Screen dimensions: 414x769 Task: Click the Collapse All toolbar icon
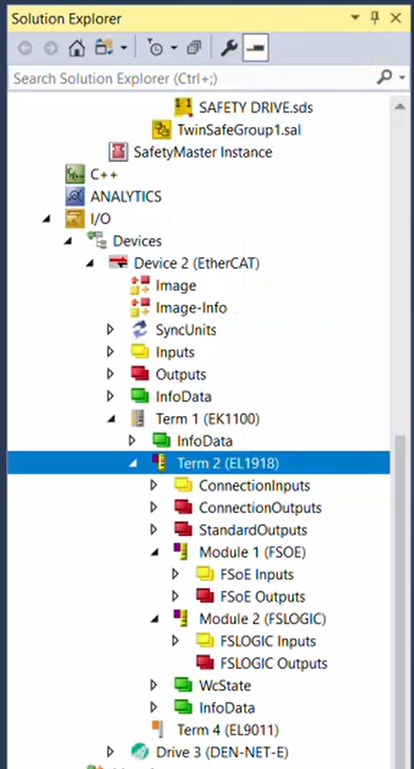(194, 48)
